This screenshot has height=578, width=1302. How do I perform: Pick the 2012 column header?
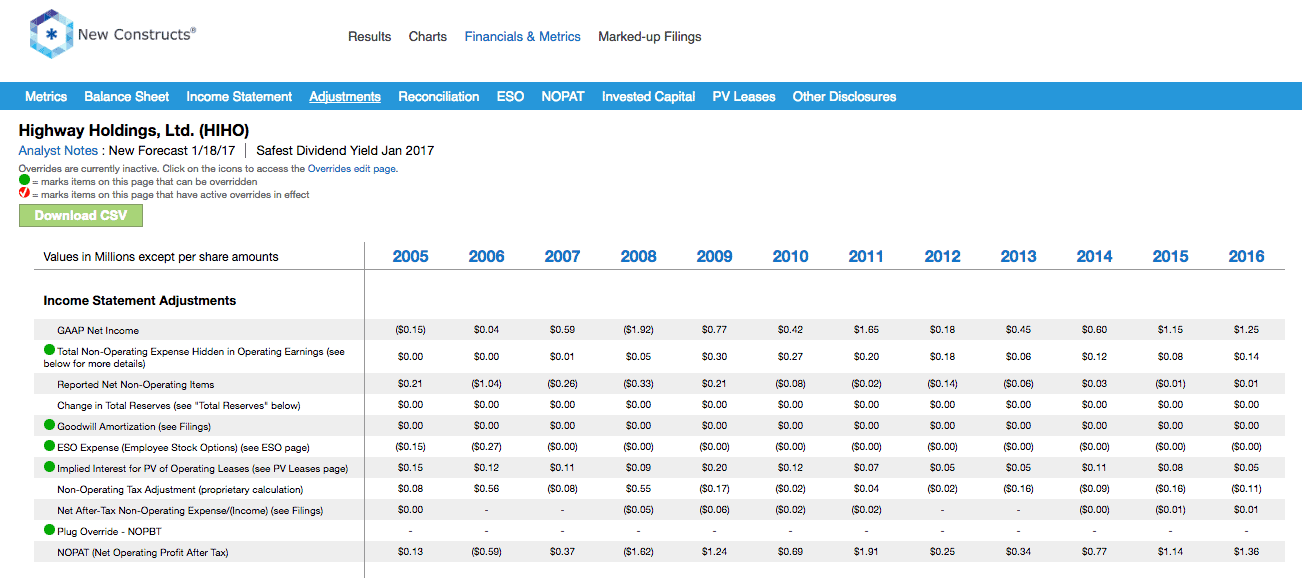point(943,257)
